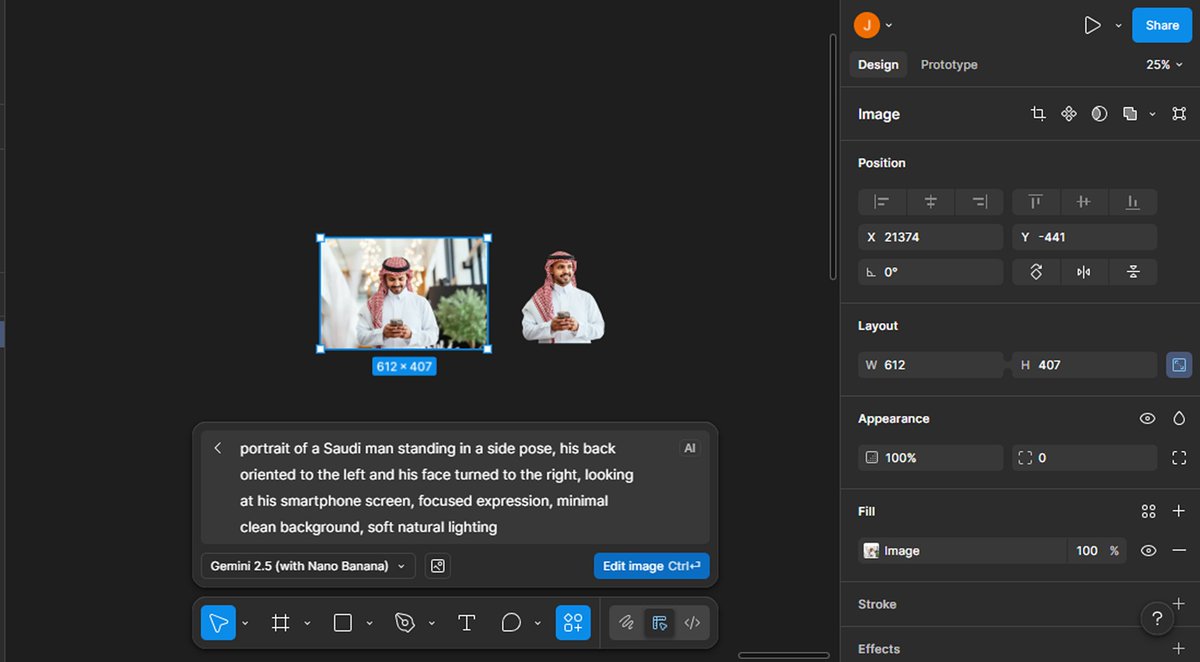The image size is (1200, 662).
Task: Click Align horizontal centers icon
Action: click(x=931, y=202)
